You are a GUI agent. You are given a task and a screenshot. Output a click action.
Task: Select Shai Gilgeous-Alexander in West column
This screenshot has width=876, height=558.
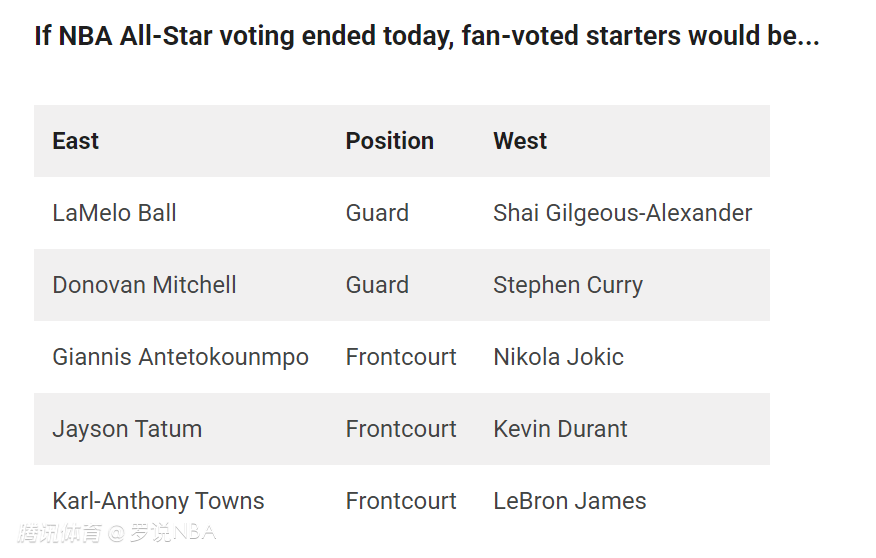pyautogui.click(x=622, y=213)
